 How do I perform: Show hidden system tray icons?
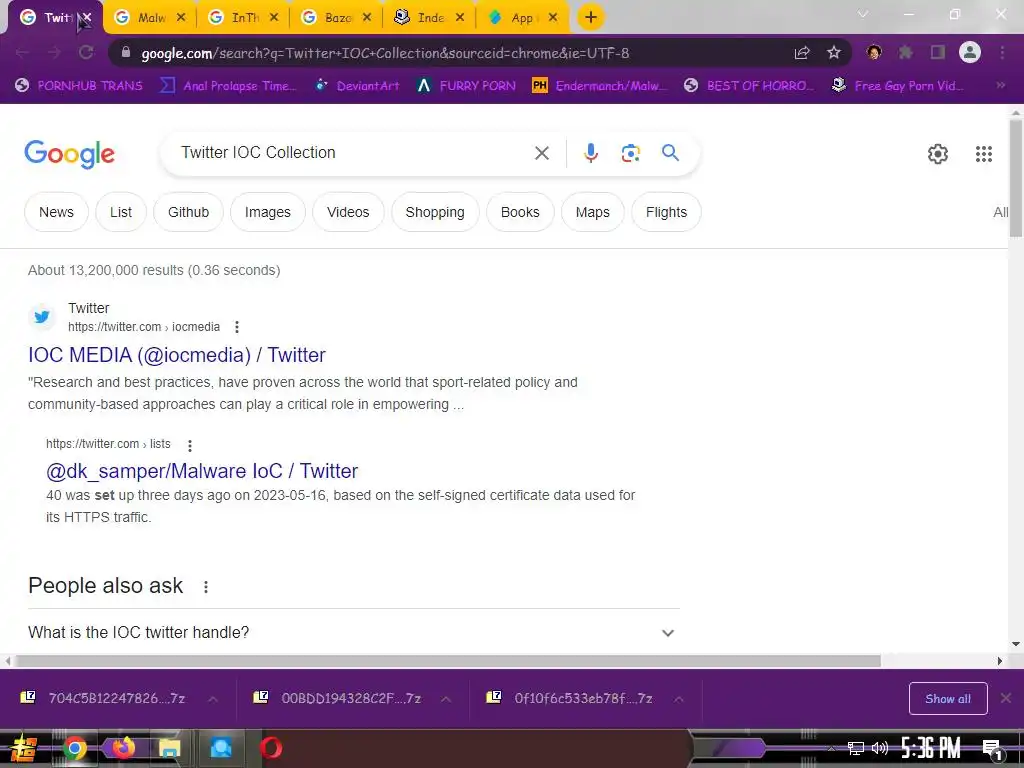click(831, 748)
